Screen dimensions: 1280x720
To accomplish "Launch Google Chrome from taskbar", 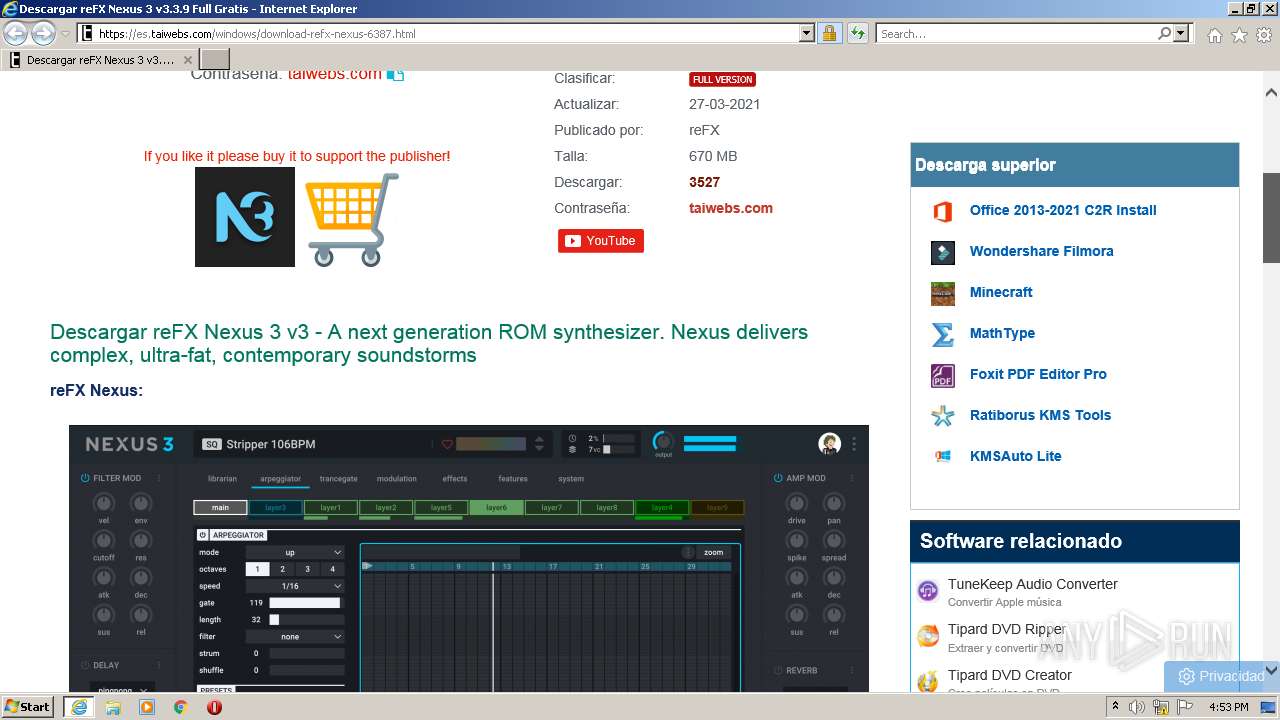I will pos(181,707).
